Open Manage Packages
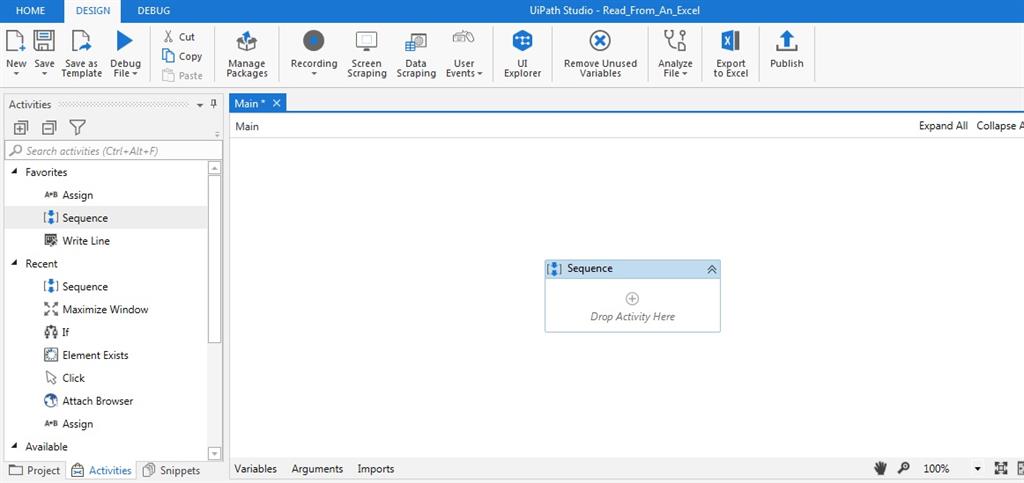The image size is (1024, 483). coord(247,55)
